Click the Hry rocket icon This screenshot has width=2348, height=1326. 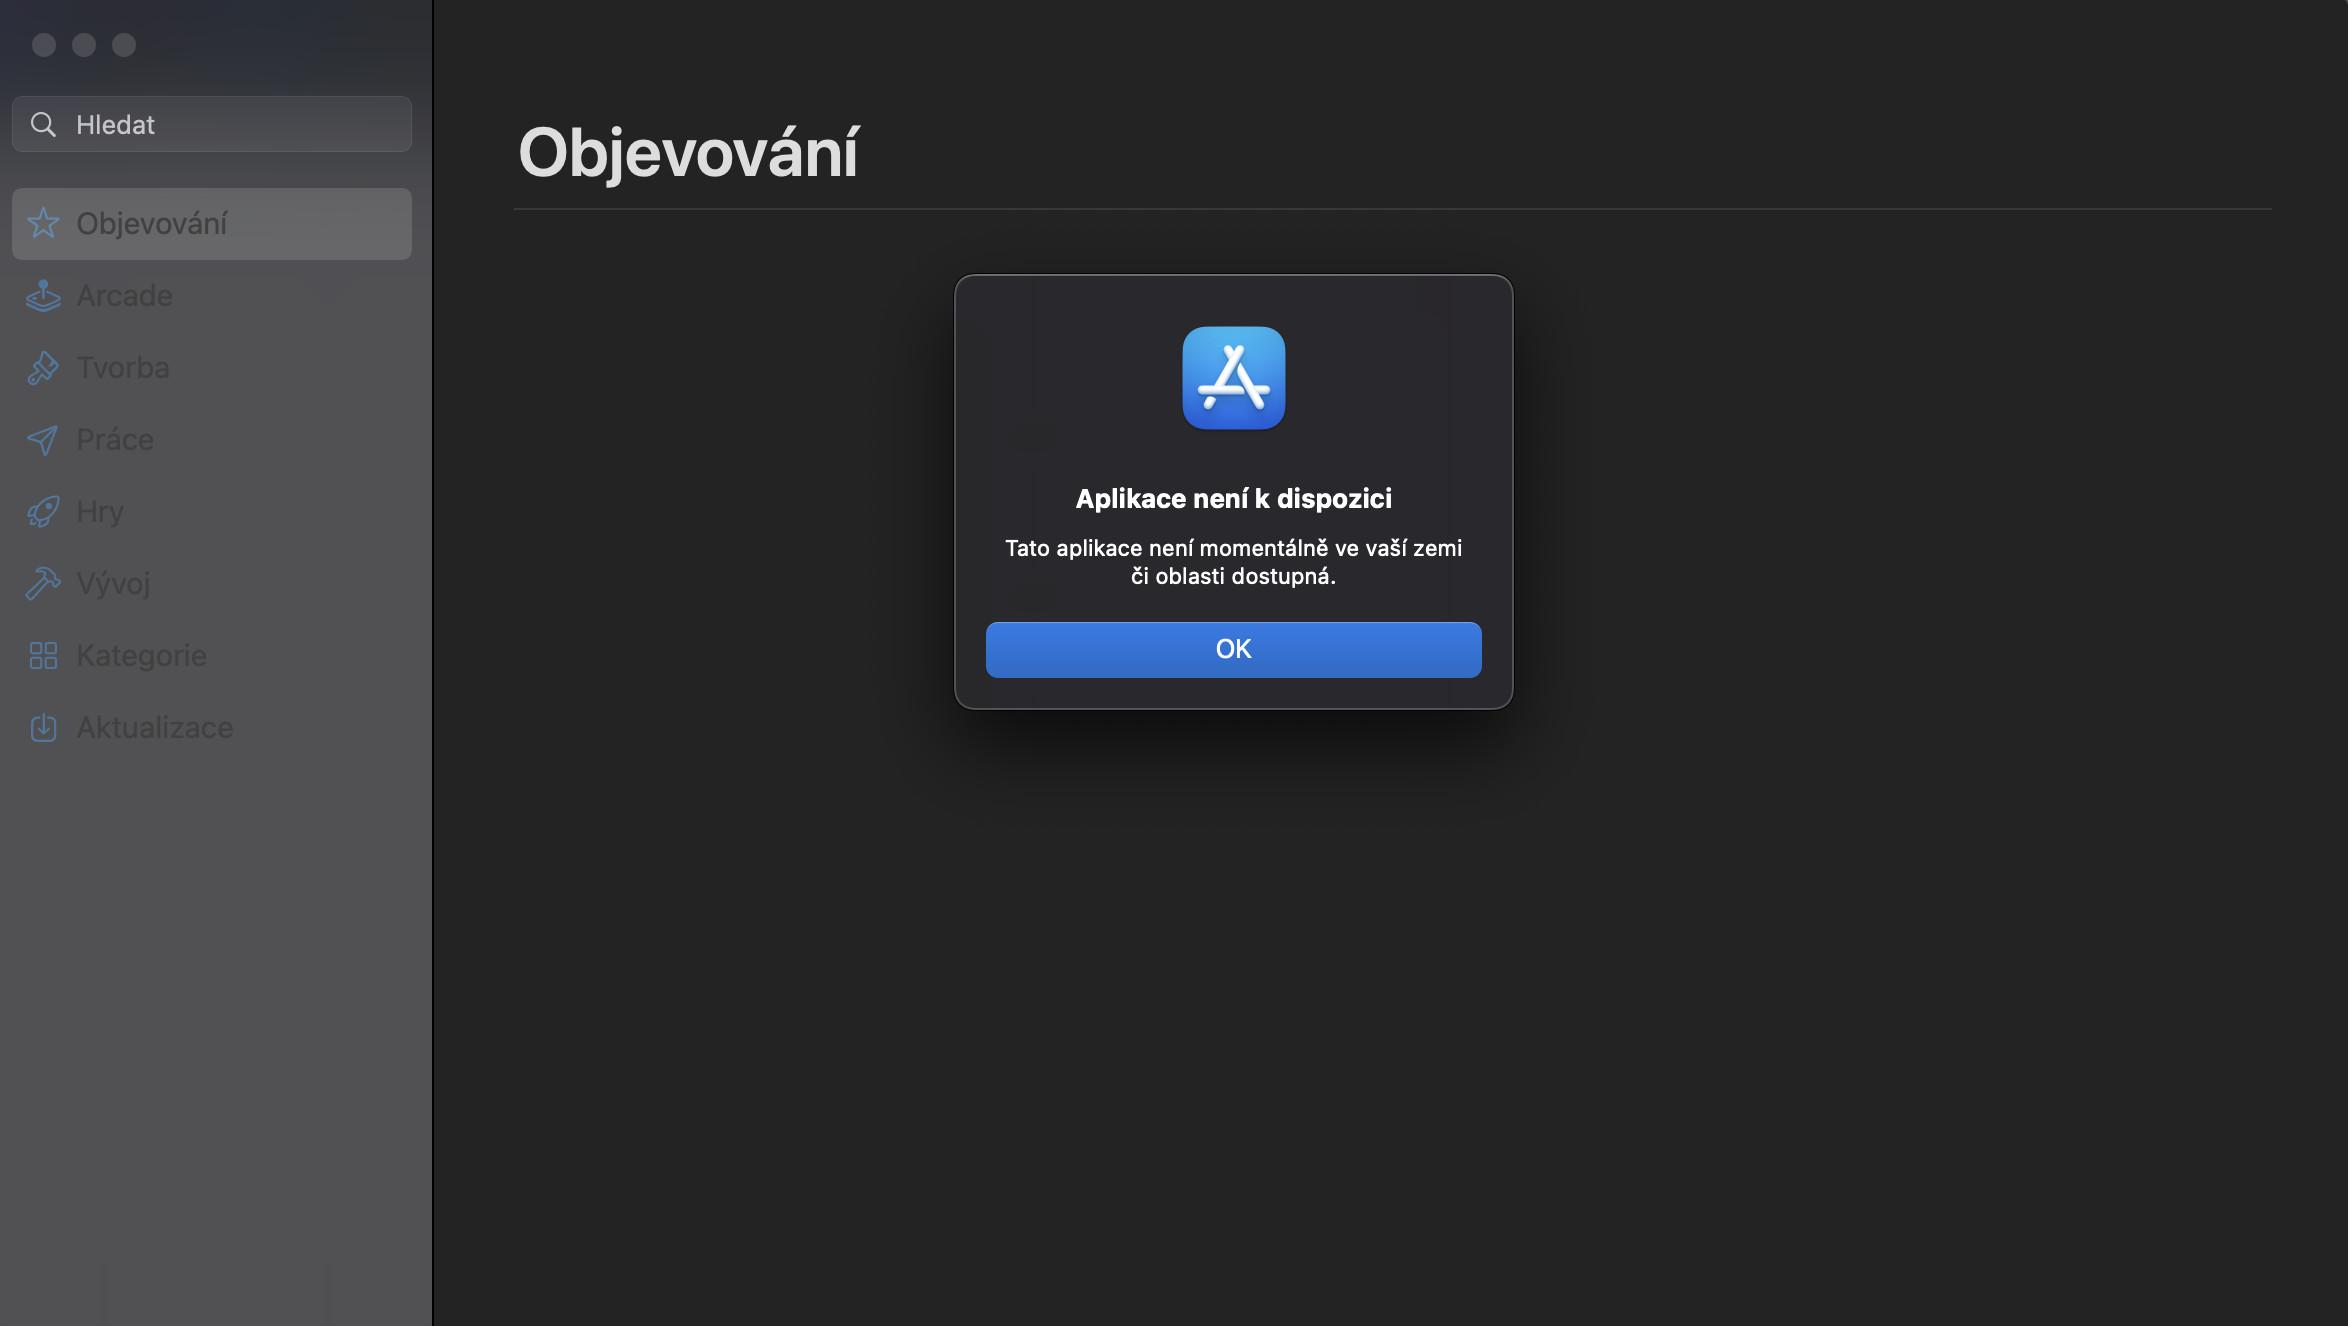[43, 511]
